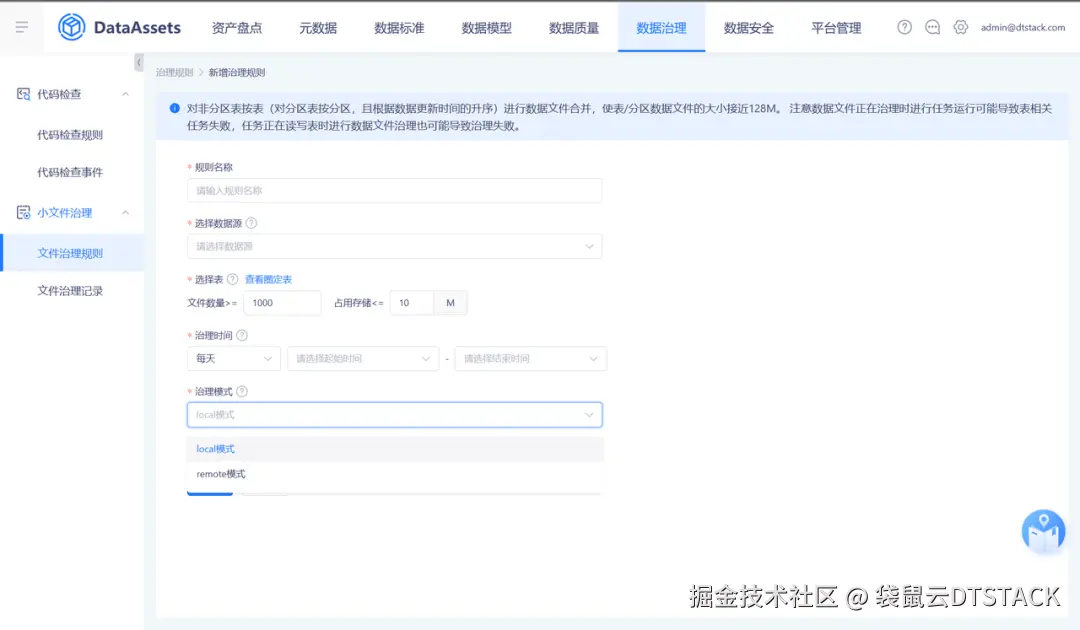Click the DataAssets cube logo
This screenshot has height=630, width=1080.
72,28
